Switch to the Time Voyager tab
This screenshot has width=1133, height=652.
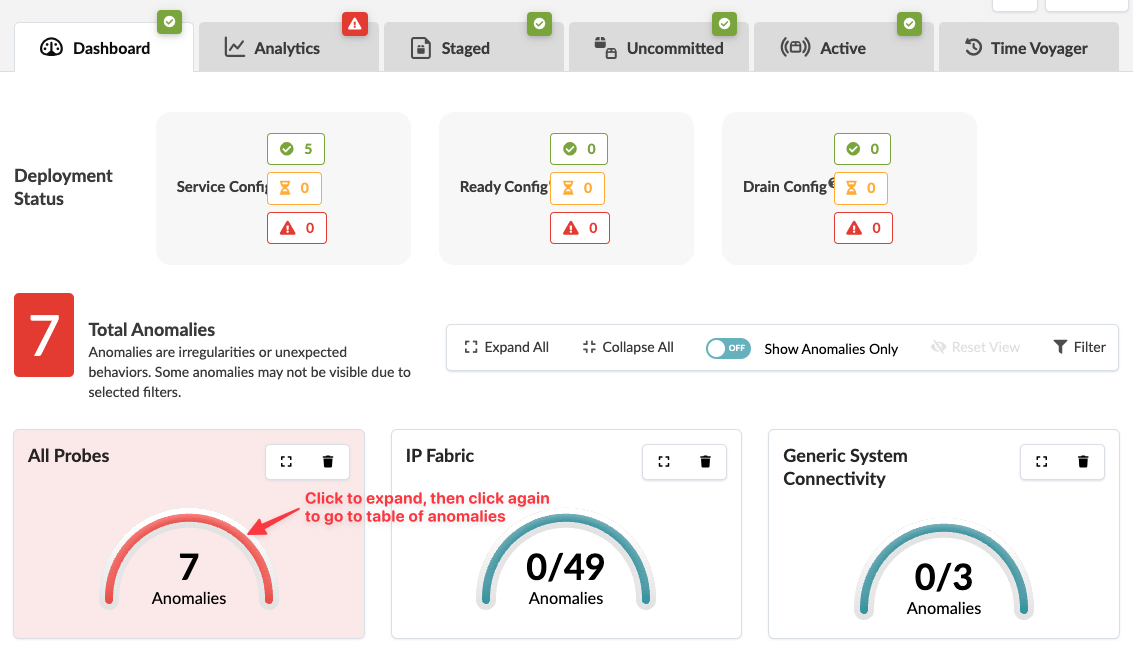1027,48
